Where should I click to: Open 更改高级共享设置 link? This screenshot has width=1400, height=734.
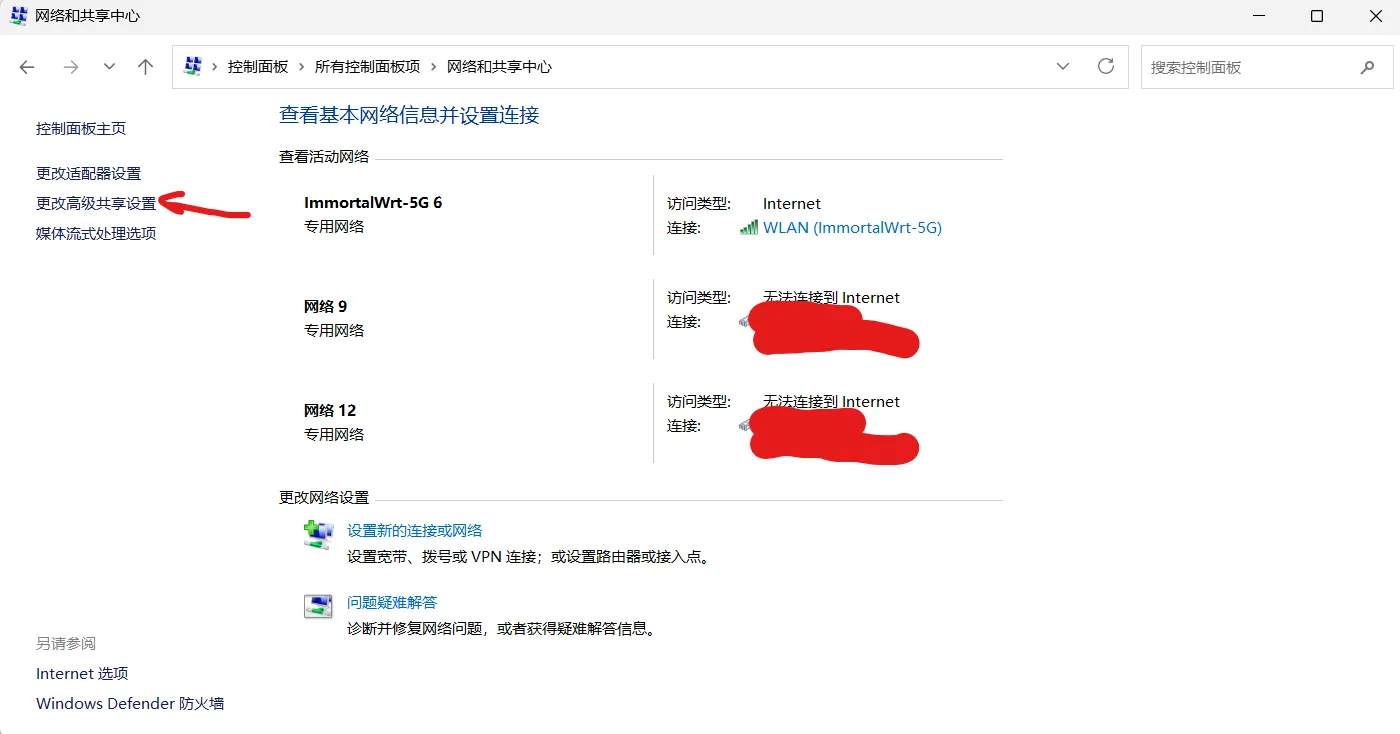click(96, 204)
